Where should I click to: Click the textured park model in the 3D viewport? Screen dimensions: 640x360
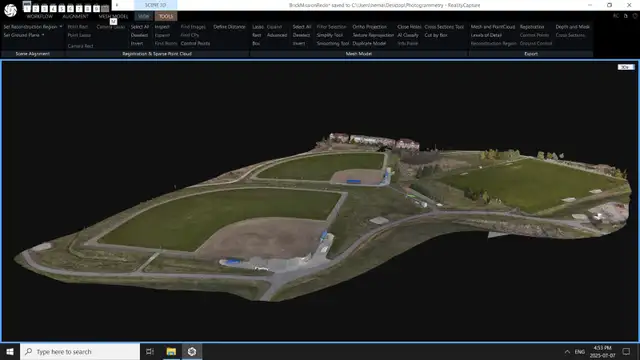(322, 216)
